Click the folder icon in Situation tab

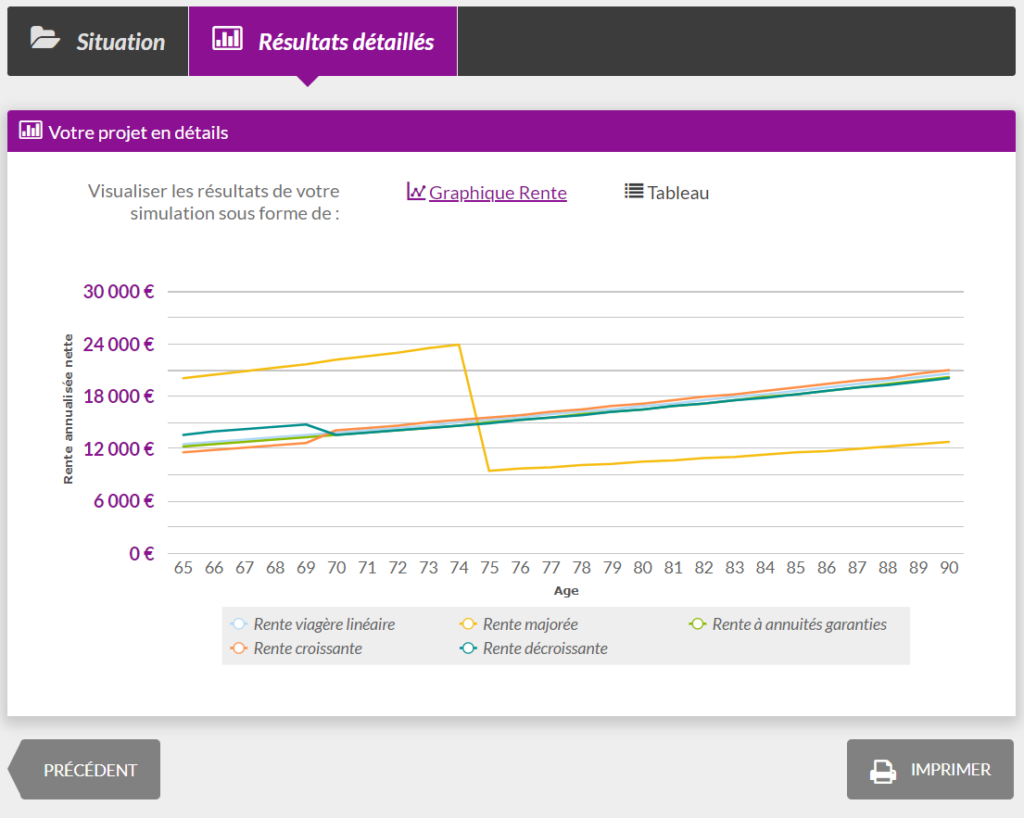[45, 39]
